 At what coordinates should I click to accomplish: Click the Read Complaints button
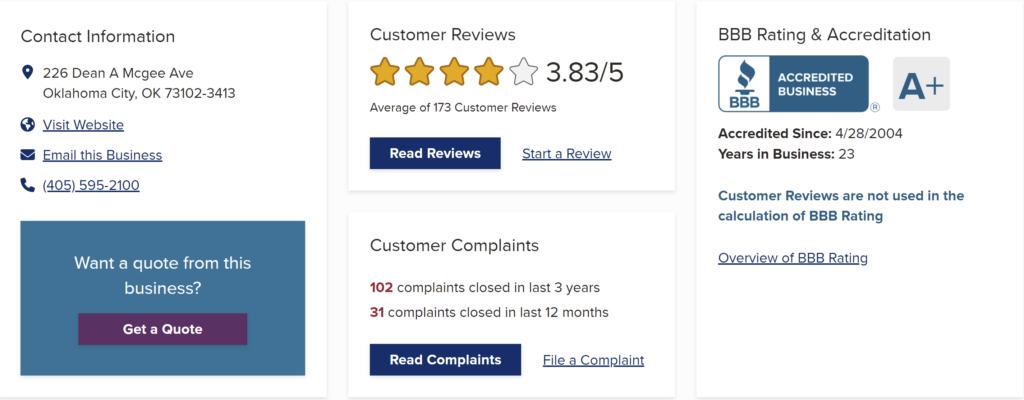click(445, 359)
